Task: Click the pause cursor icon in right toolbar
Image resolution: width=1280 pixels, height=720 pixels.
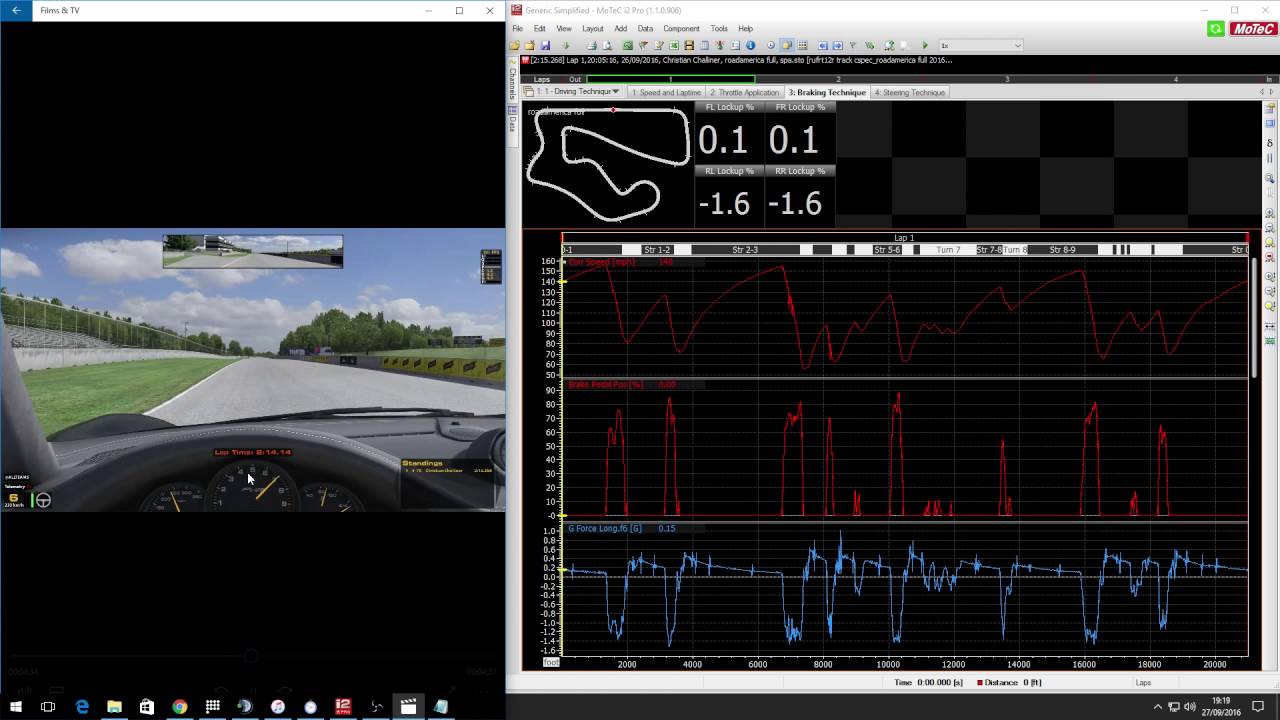Action: coord(1270,158)
